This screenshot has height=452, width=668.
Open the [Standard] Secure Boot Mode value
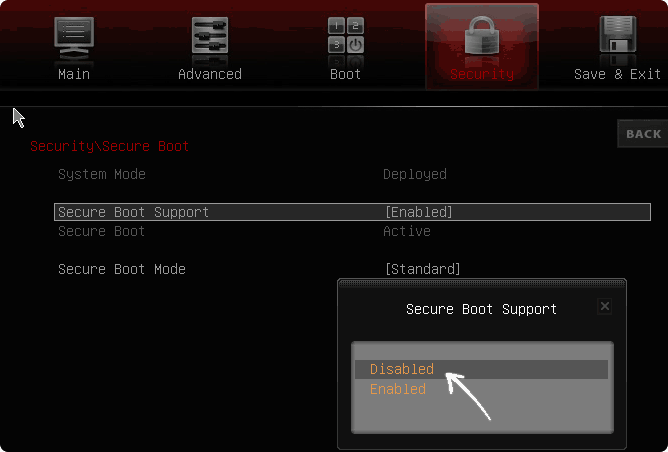pyautogui.click(x=423, y=269)
